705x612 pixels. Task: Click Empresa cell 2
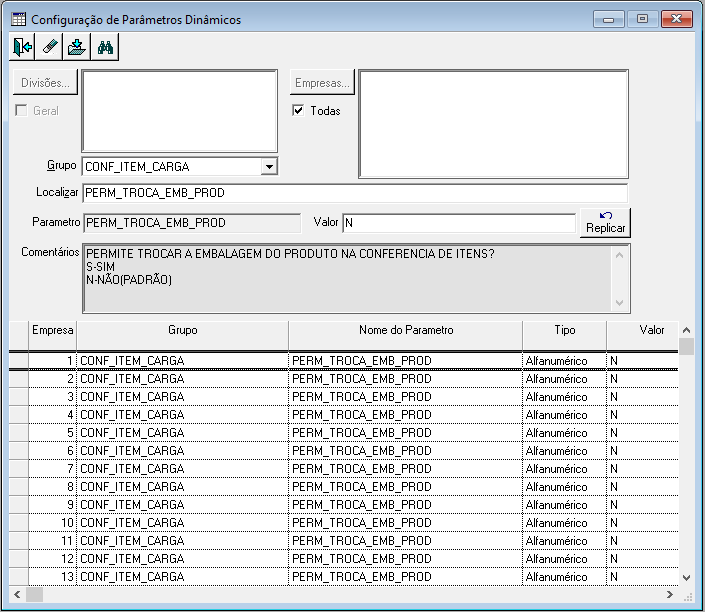coord(53,379)
